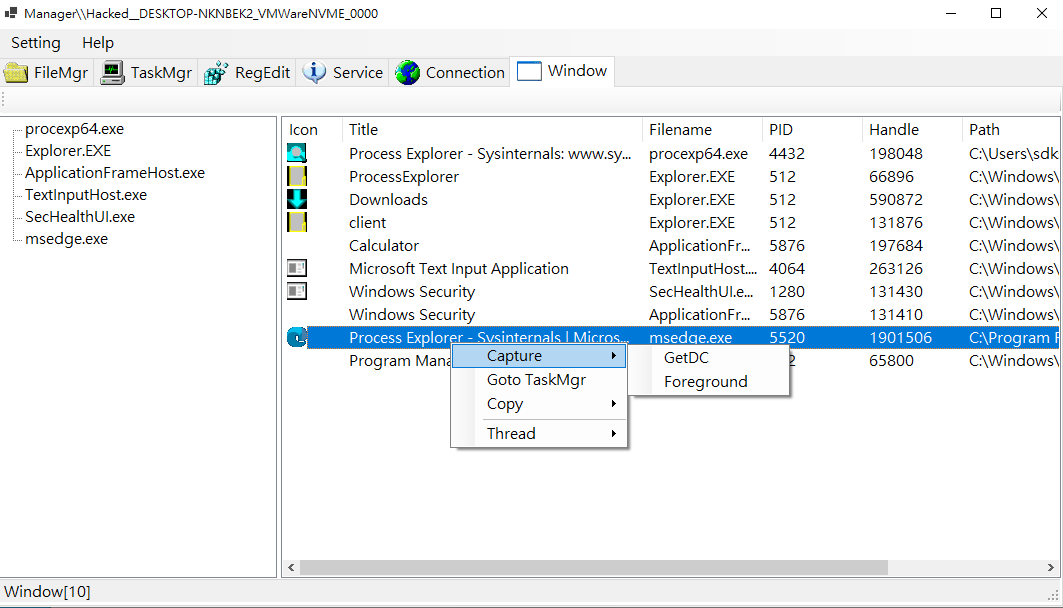Click the RegEdit cubes icon
Screen dimensions: 1063x608
coord(216,73)
